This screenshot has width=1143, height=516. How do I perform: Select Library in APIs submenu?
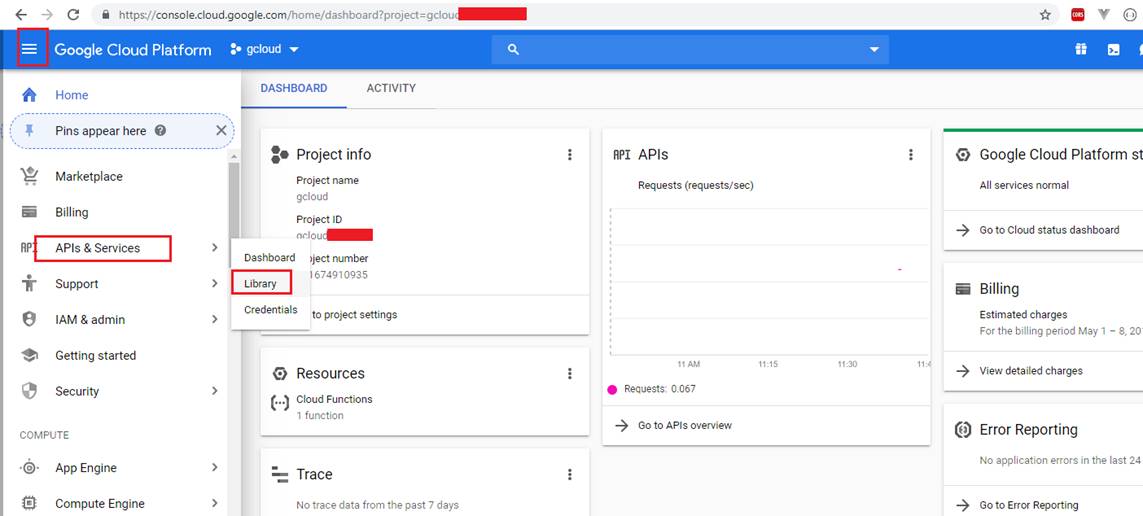261,283
